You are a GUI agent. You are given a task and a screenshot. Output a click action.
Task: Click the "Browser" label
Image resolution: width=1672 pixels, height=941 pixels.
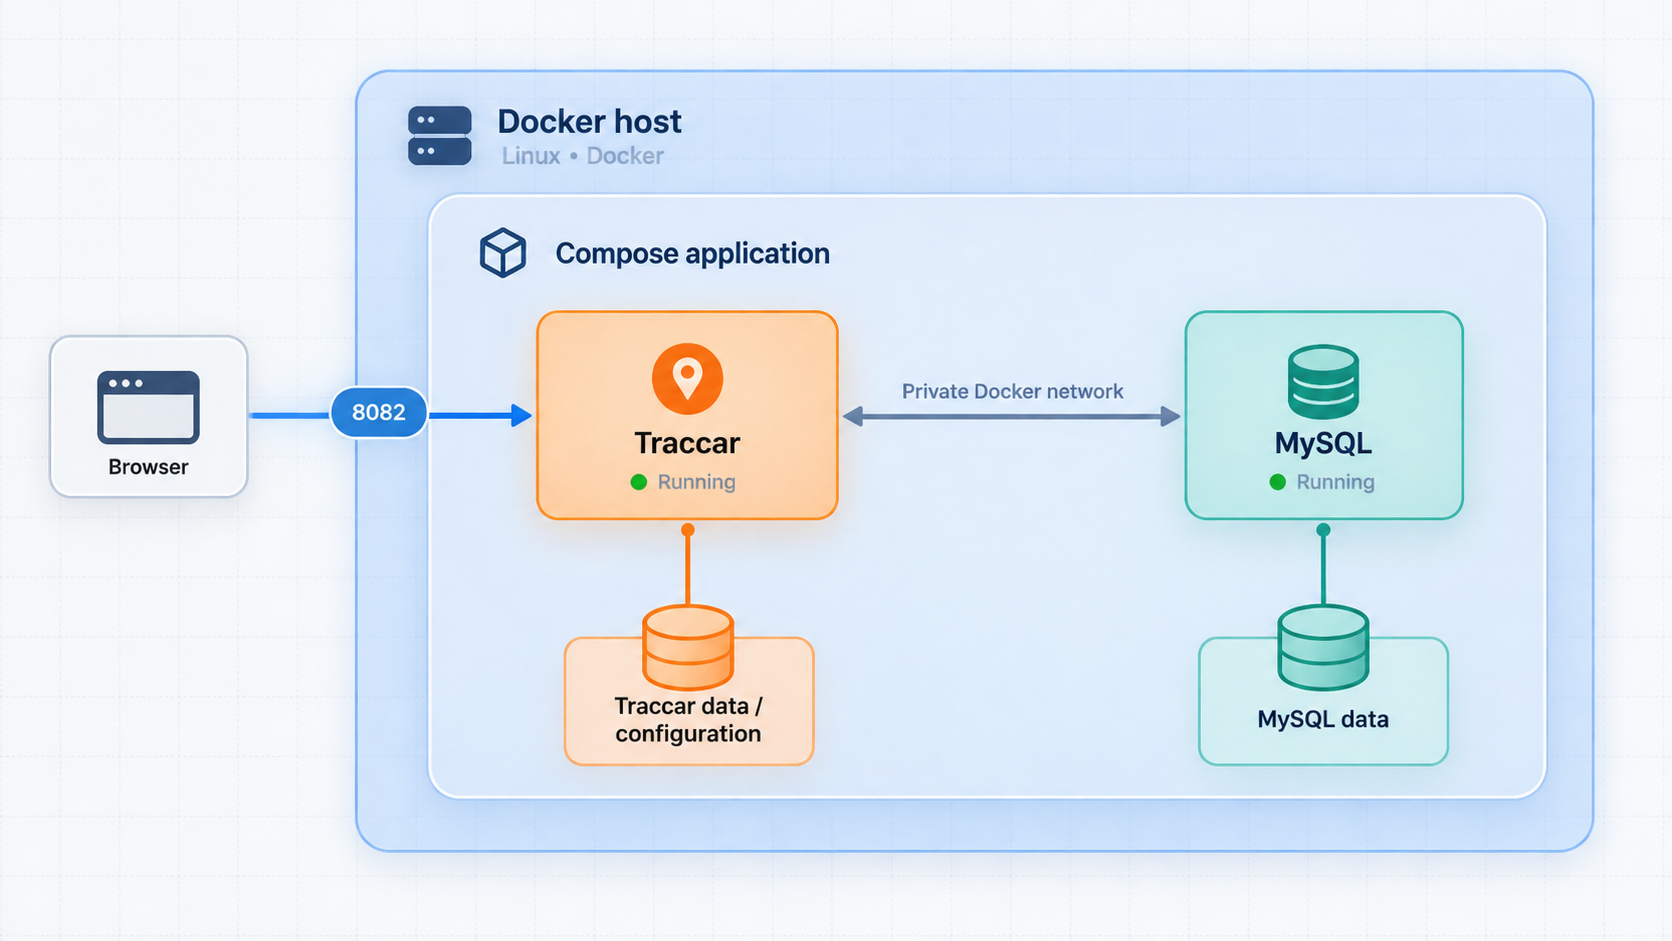148,467
